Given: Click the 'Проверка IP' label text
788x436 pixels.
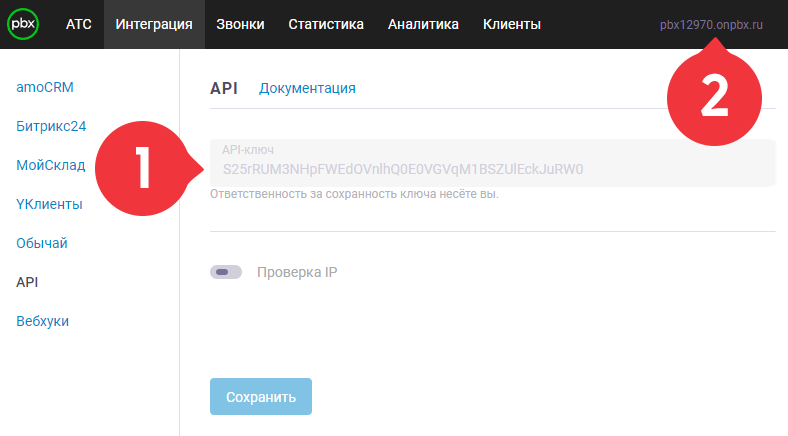Looking at the screenshot, I should pyautogui.click(x=297, y=272).
